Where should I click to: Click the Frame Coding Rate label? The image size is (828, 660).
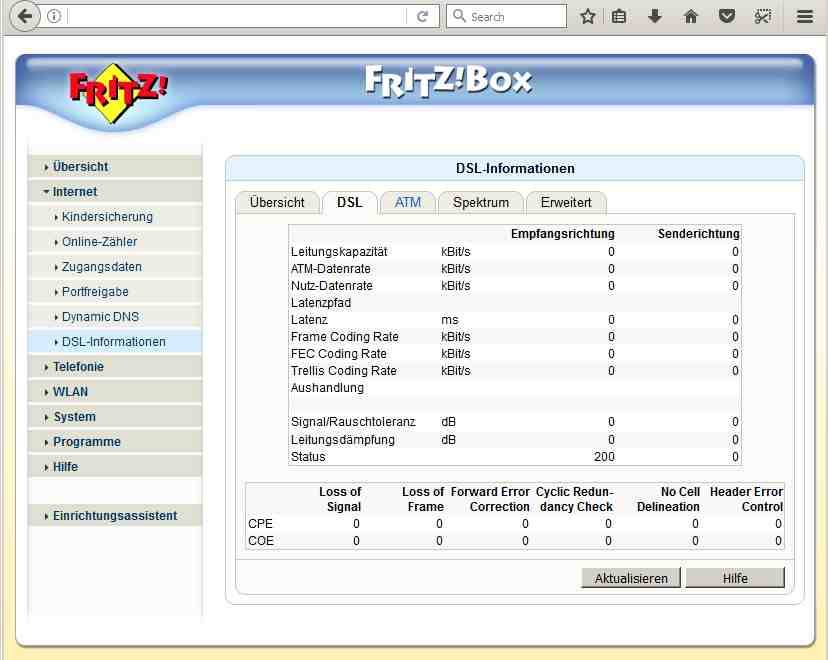[x=345, y=337]
